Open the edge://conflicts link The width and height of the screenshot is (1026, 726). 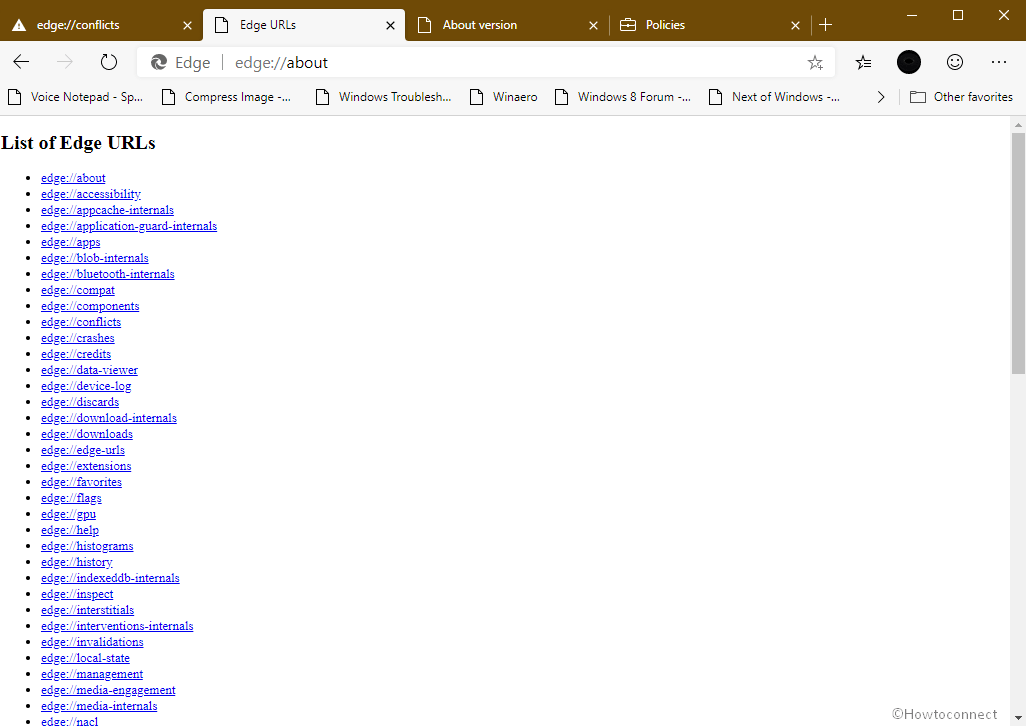81,322
